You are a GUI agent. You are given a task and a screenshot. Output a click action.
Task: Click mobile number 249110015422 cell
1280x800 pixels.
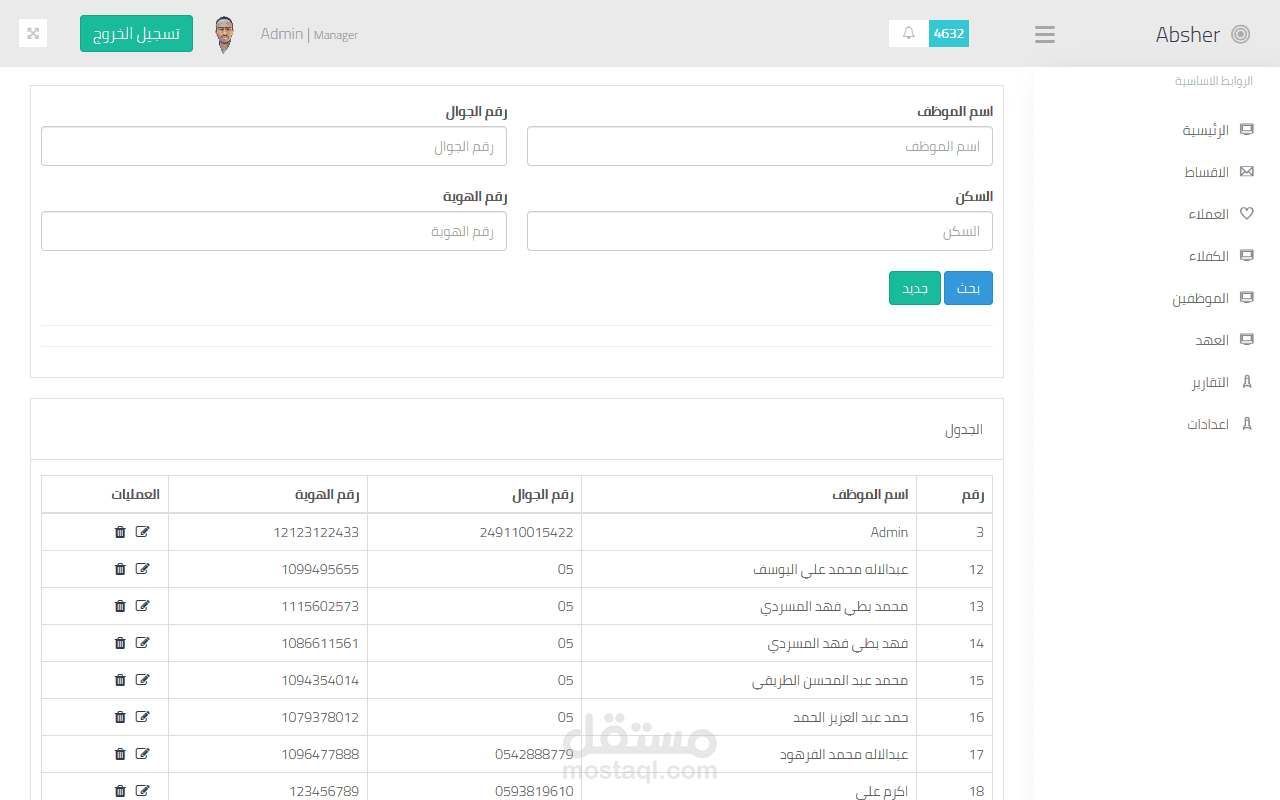tap(474, 532)
